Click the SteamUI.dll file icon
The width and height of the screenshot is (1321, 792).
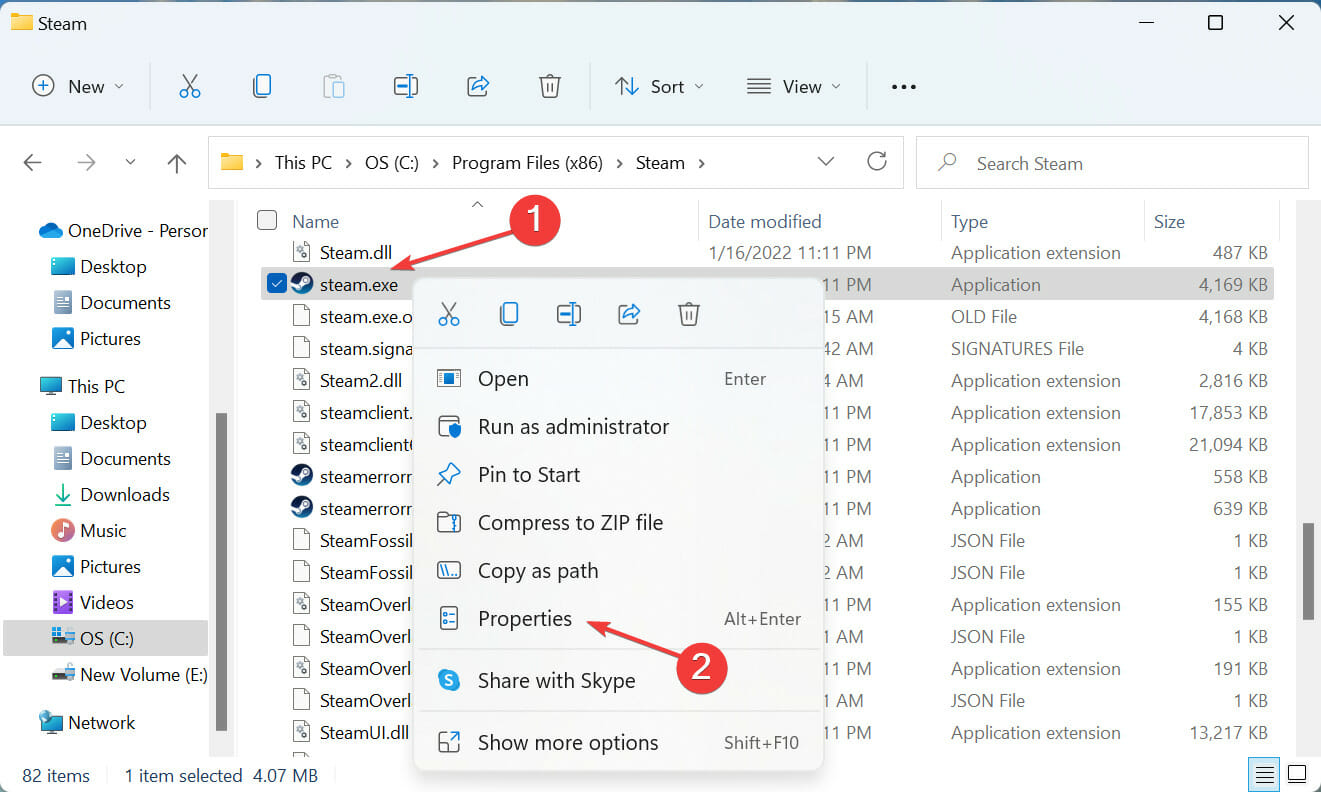pyautogui.click(x=302, y=732)
